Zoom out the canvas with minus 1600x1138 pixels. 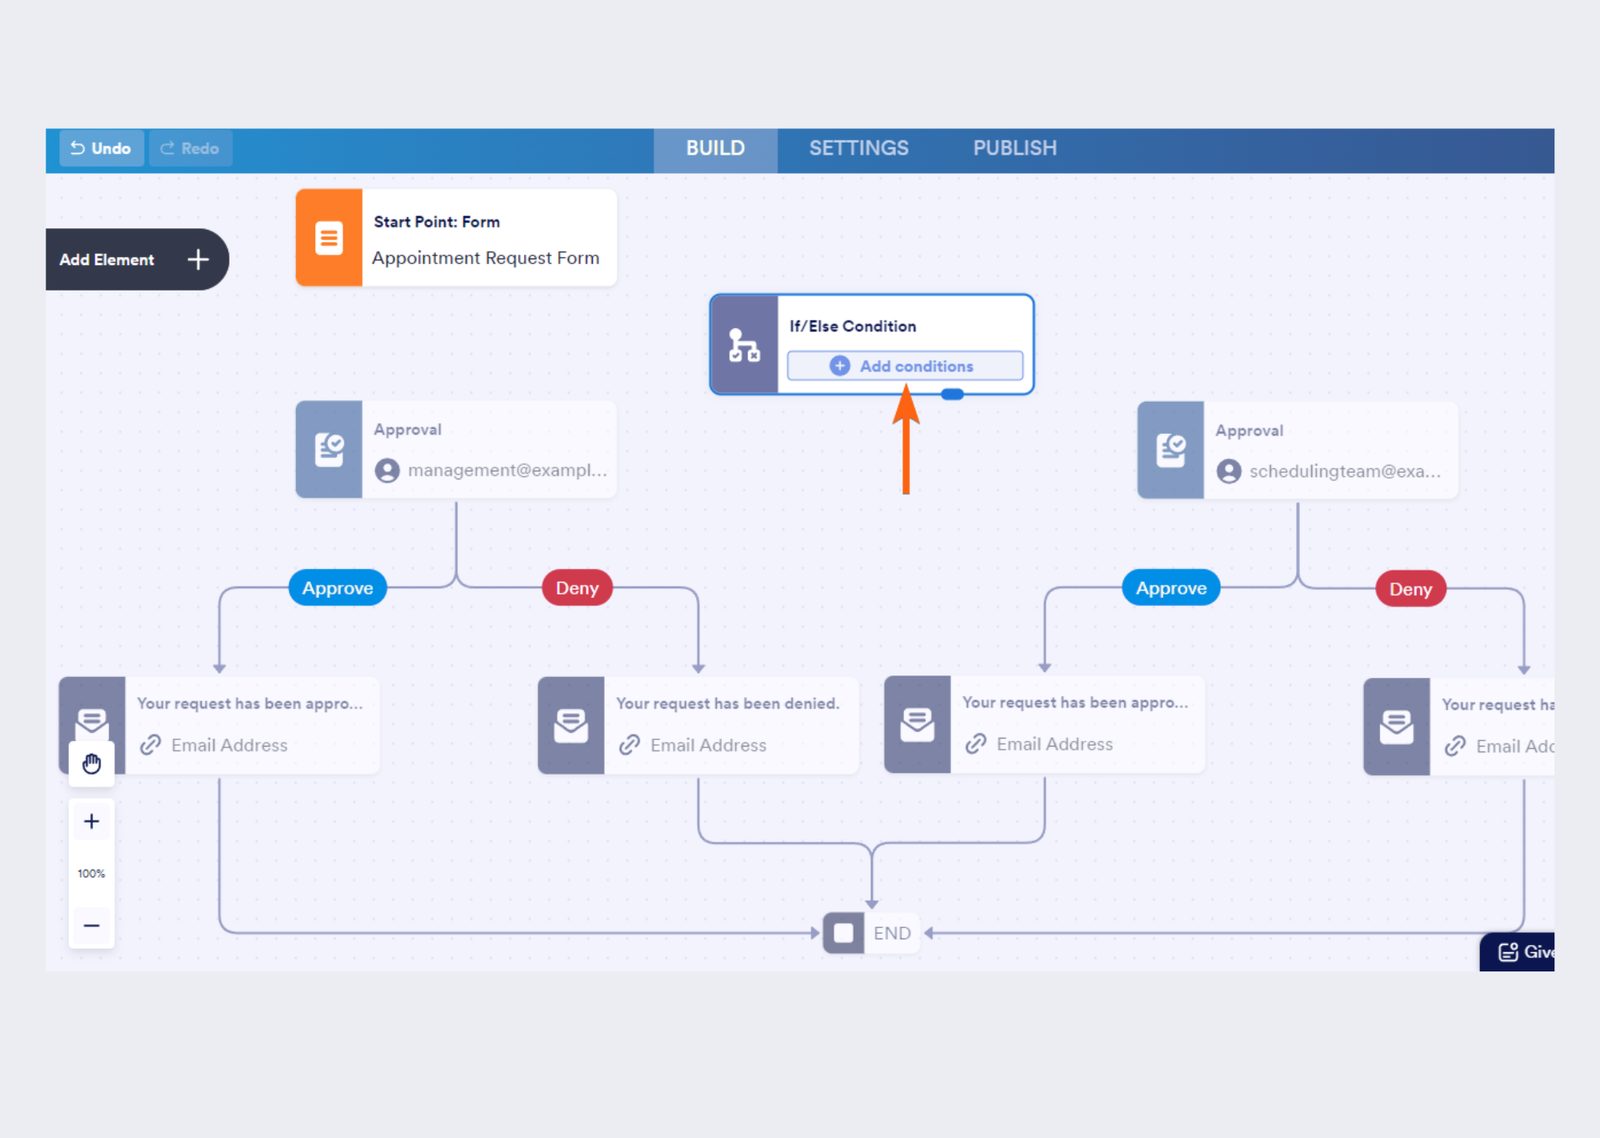[92, 926]
